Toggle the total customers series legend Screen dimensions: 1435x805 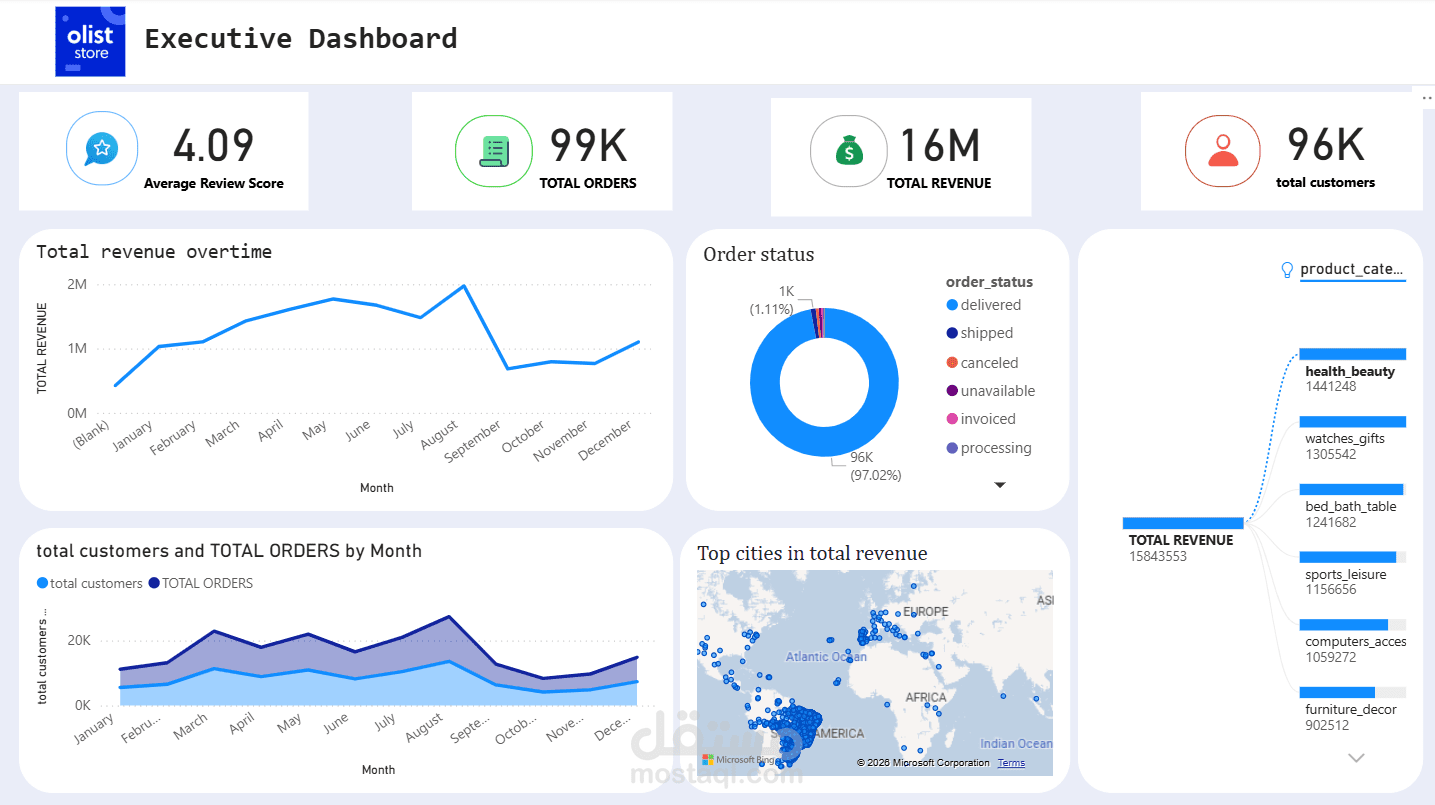click(x=90, y=583)
